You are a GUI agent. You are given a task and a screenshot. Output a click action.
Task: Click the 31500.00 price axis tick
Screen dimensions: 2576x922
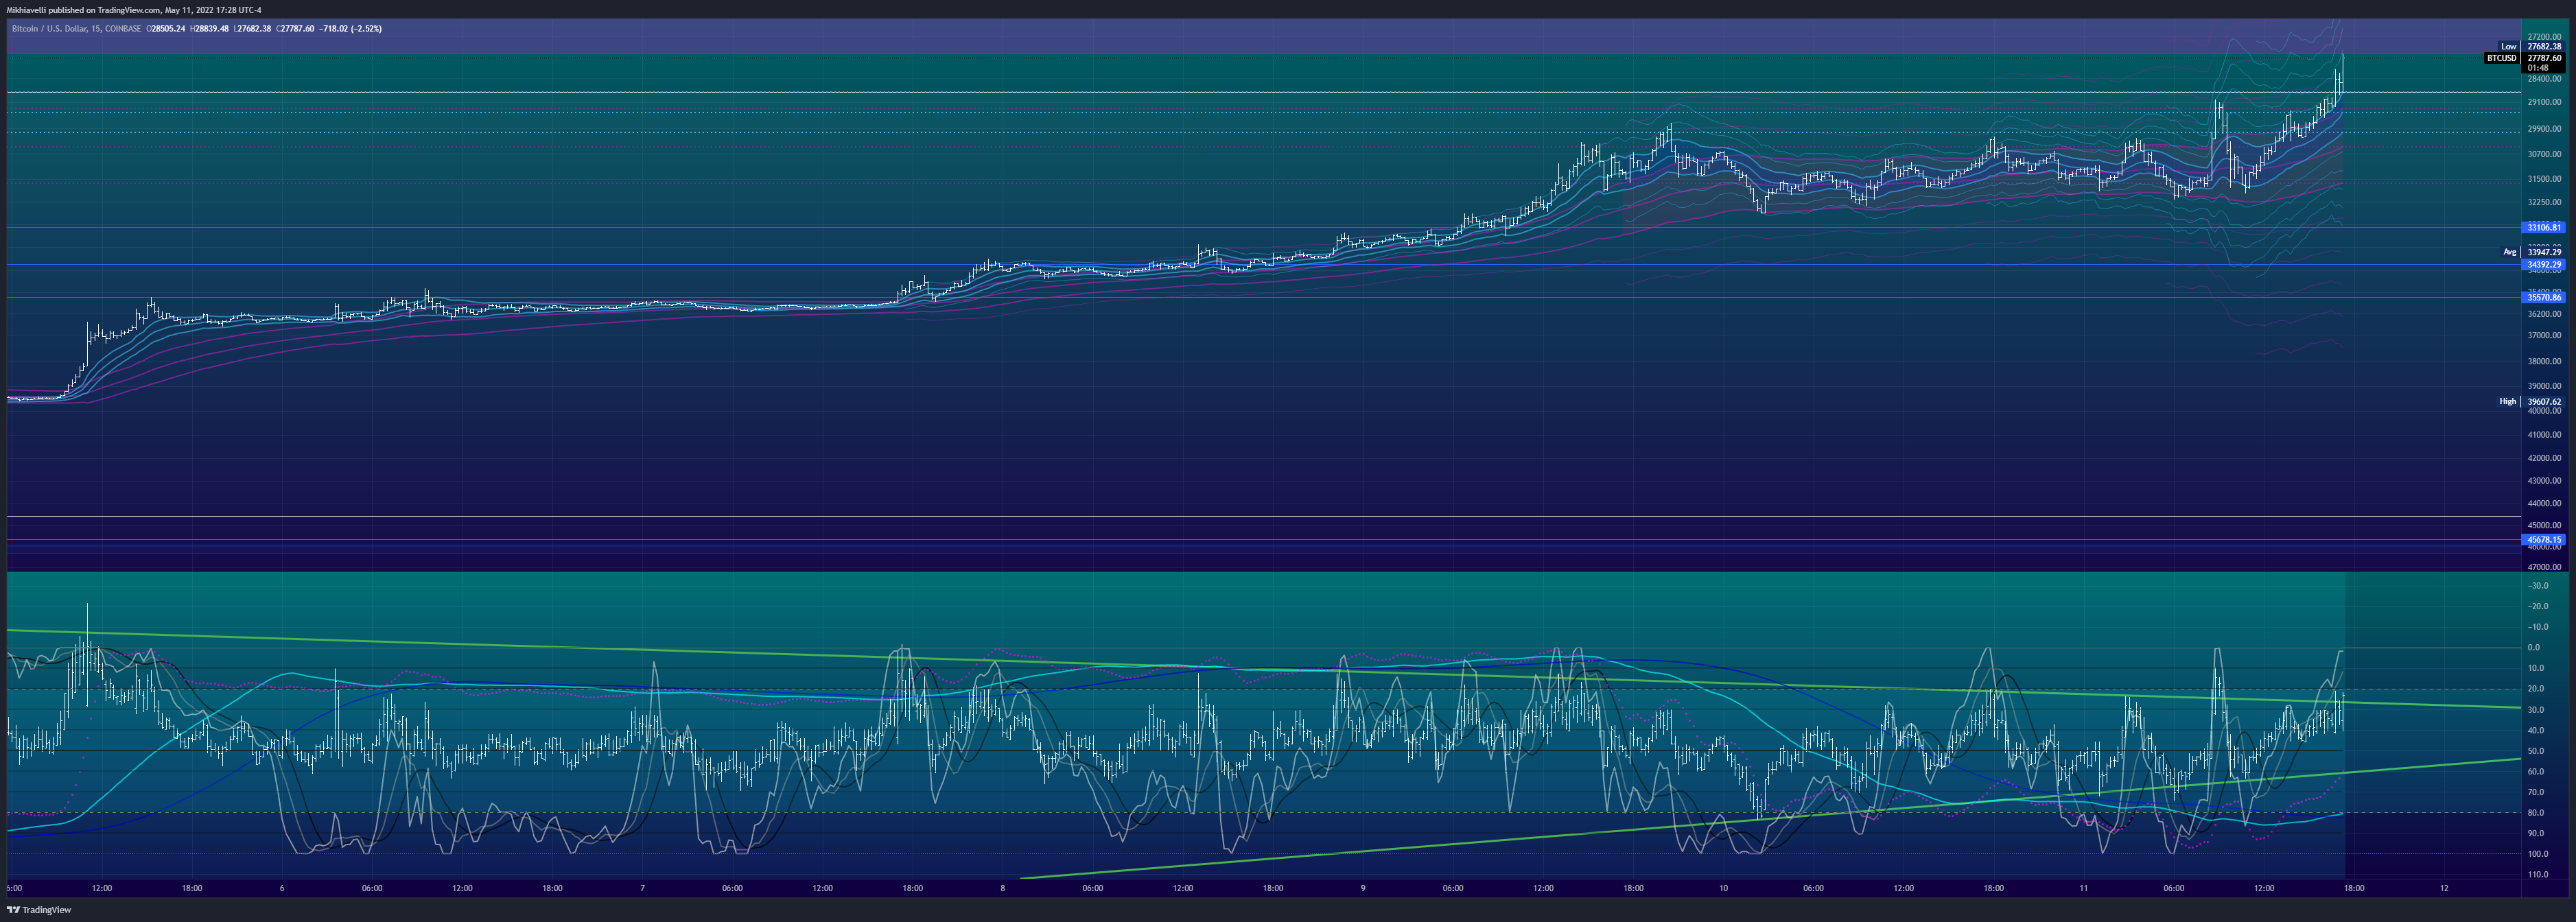pos(2544,179)
